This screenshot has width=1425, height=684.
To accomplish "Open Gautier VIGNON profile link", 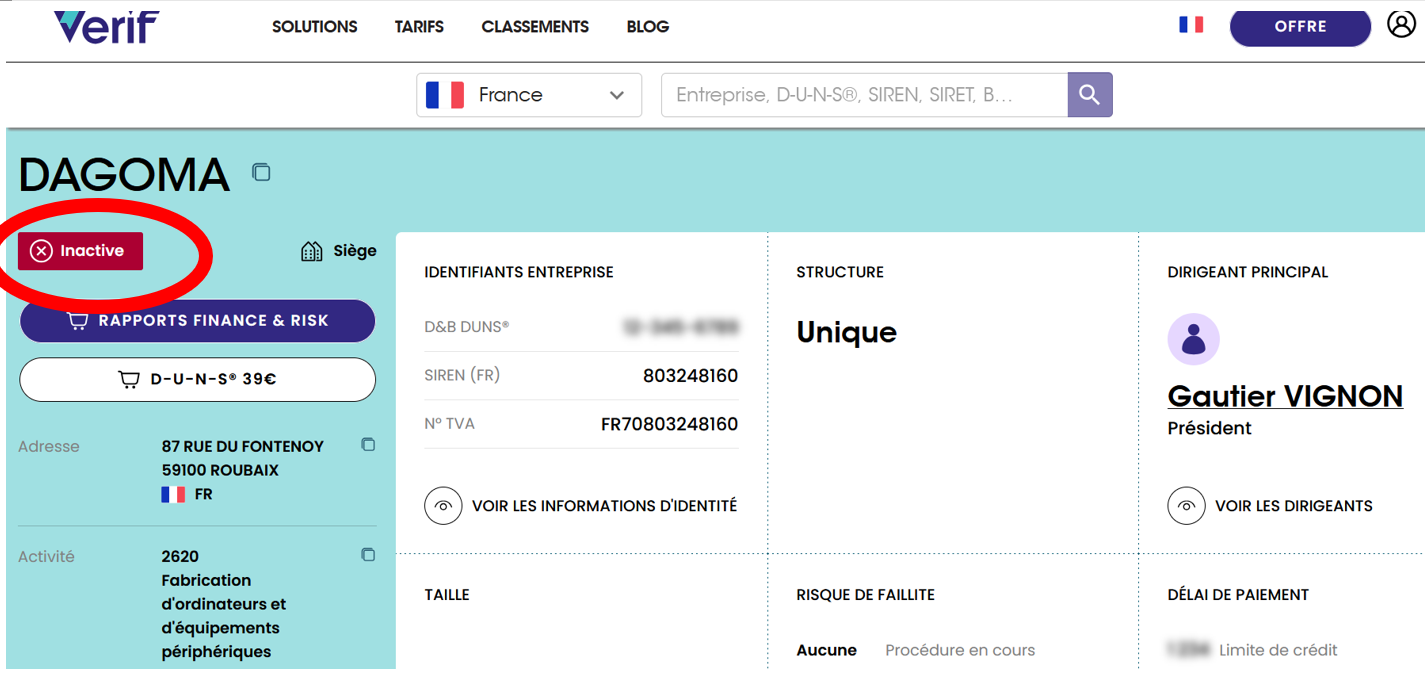I will pyautogui.click(x=1284, y=396).
